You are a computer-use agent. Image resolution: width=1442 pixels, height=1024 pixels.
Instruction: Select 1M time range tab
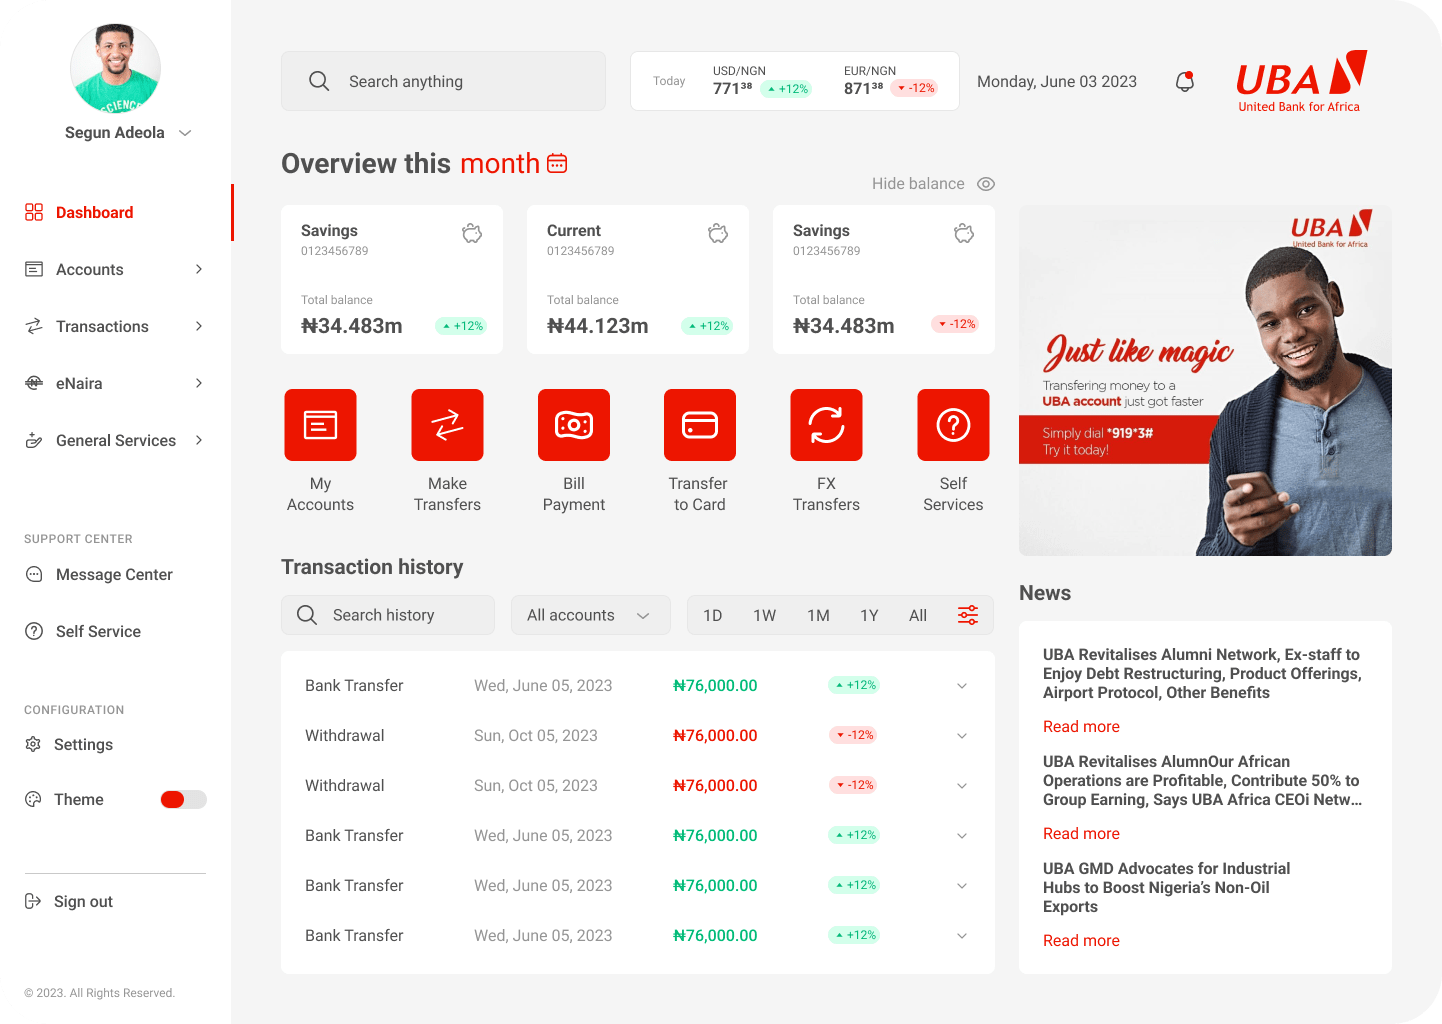[x=818, y=615]
